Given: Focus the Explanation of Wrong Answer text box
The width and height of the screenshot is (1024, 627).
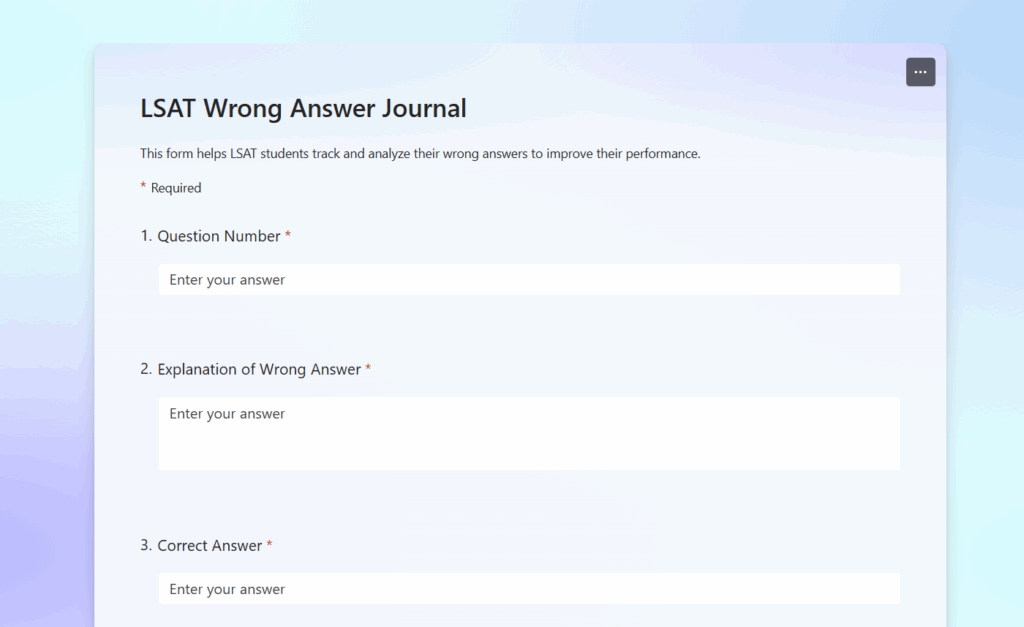Looking at the screenshot, I should [528, 433].
